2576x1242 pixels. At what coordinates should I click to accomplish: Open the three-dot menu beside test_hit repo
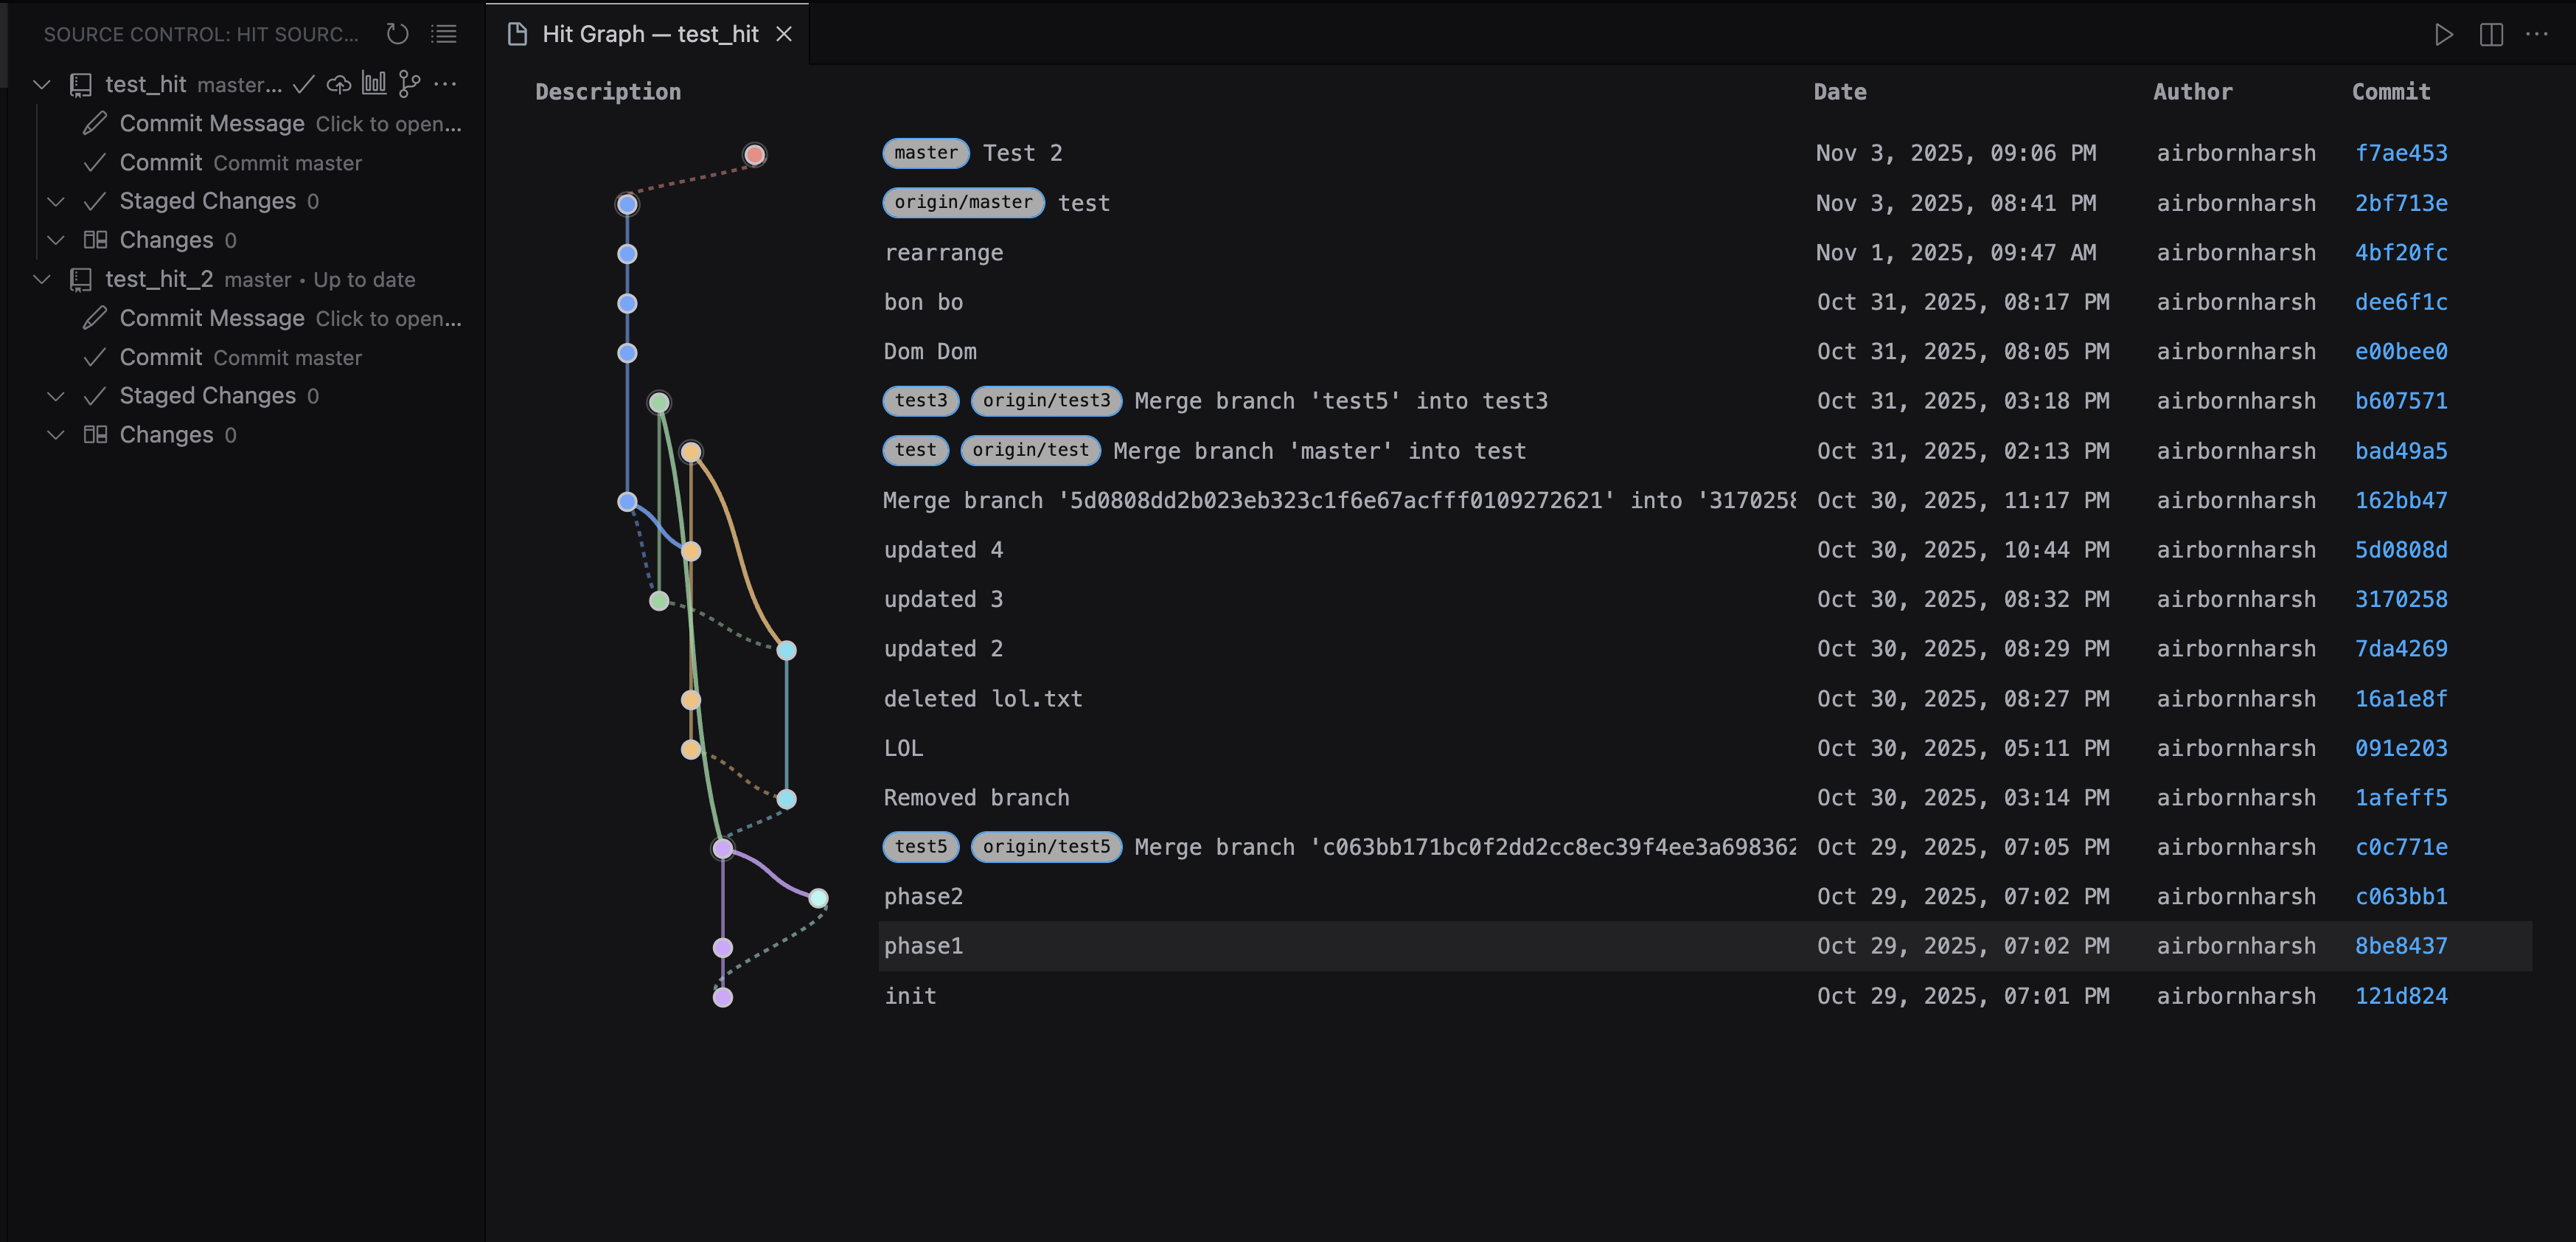point(446,84)
